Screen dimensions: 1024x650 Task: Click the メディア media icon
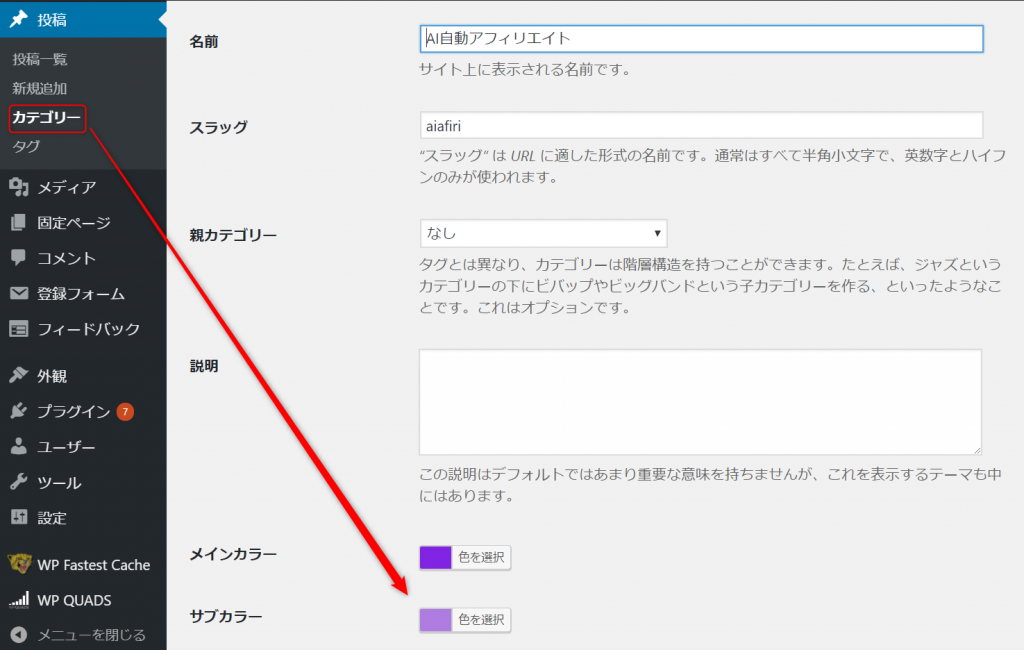pos(18,187)
